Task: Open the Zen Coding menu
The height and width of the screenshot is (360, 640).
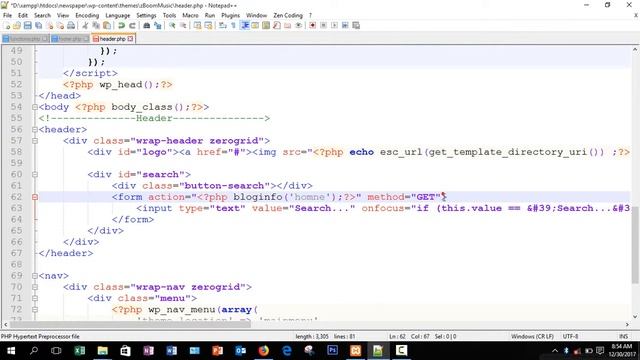Action: [288, 15]
